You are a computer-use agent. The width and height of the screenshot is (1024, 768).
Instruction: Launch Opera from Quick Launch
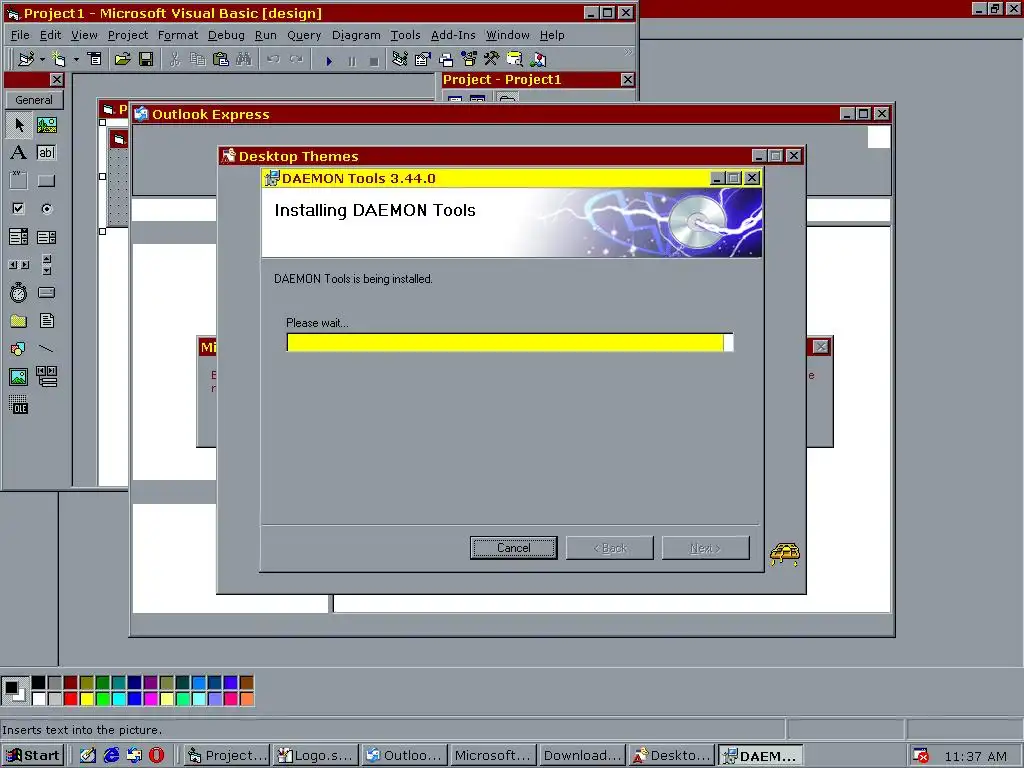click(157, 756)
